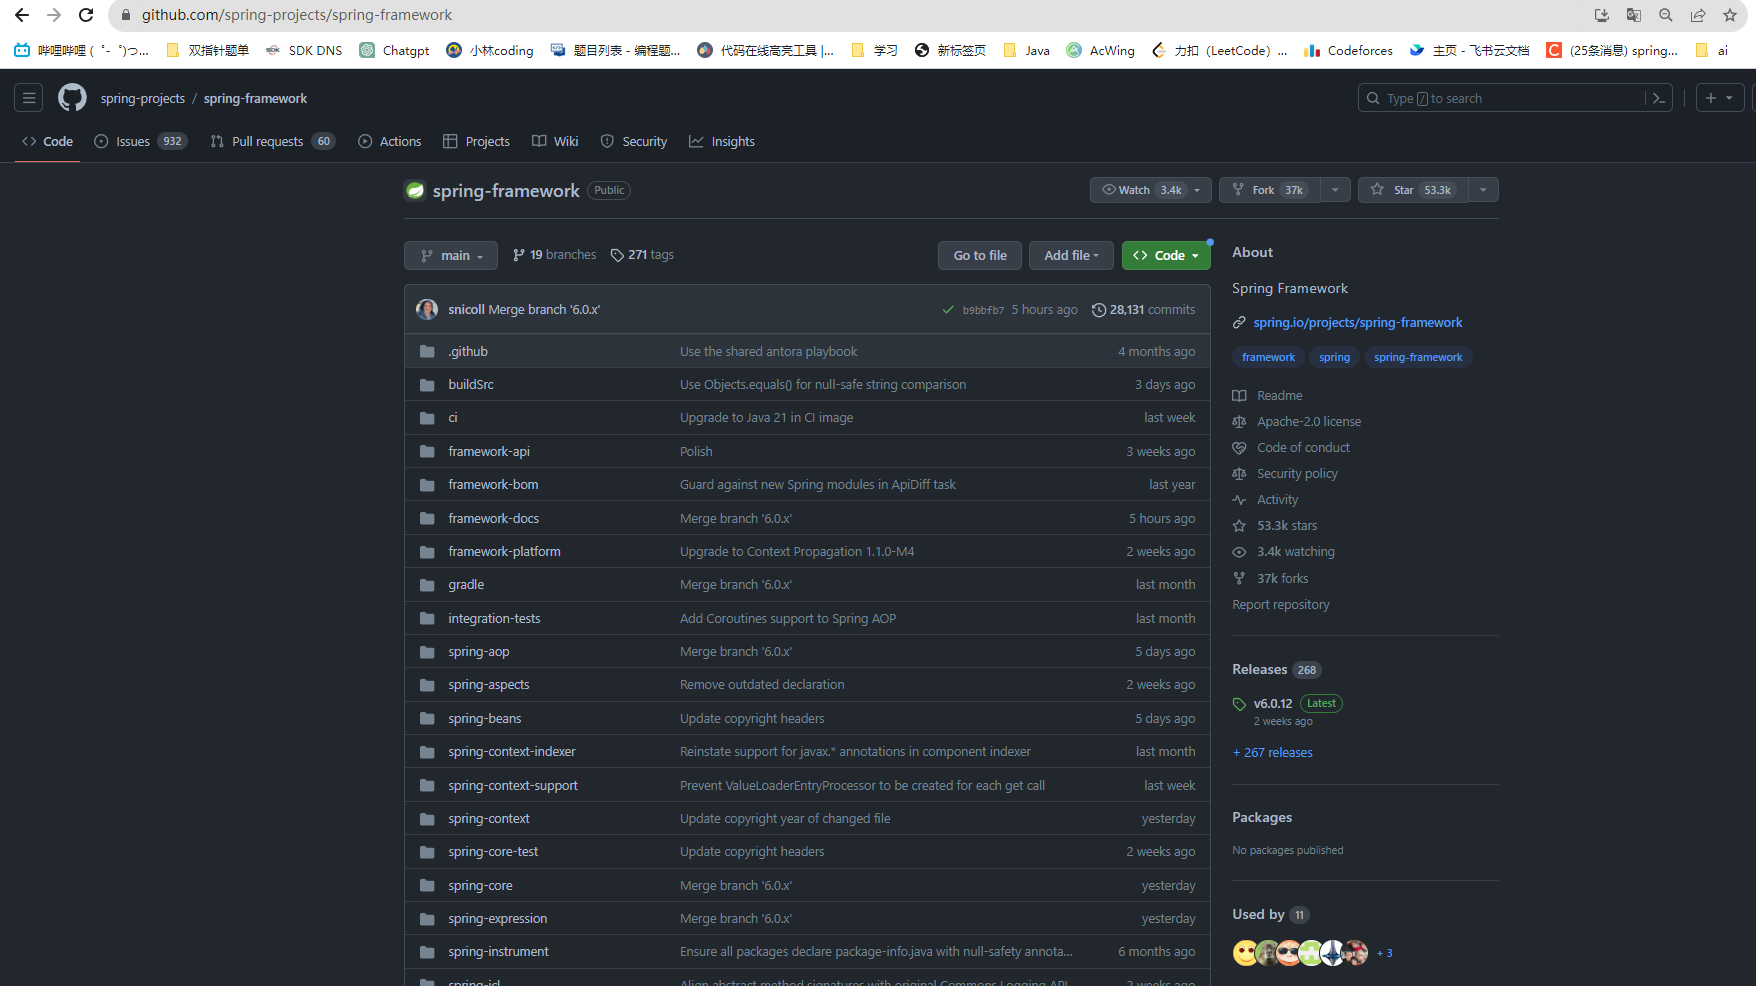
Task: Open spring.io/projects/spring-framework link
Action: click(x=1357, y=322)
